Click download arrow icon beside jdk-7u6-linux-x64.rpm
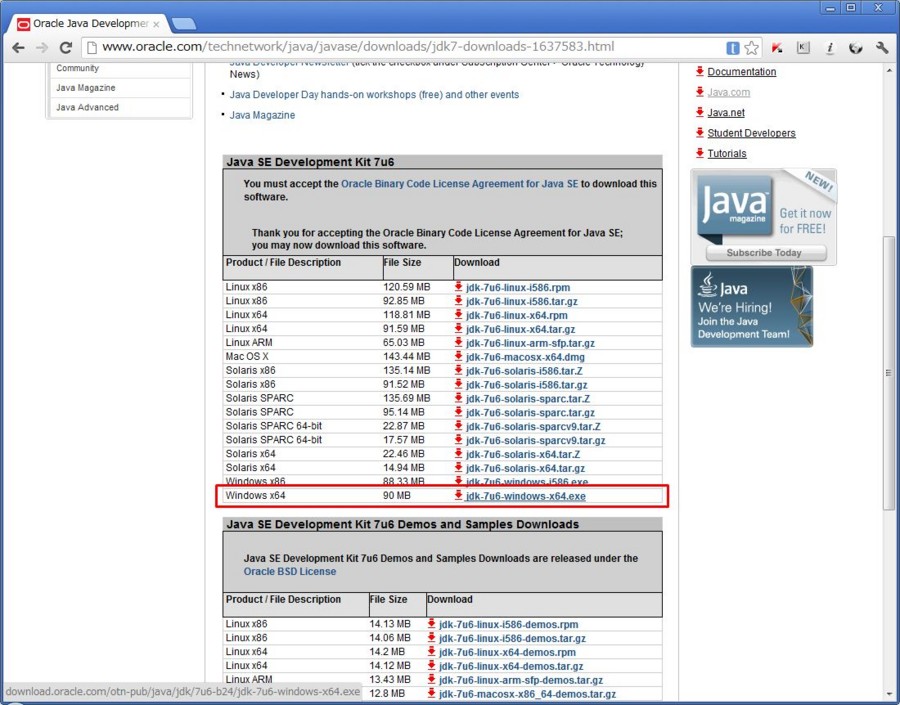 tap(458, 315)
